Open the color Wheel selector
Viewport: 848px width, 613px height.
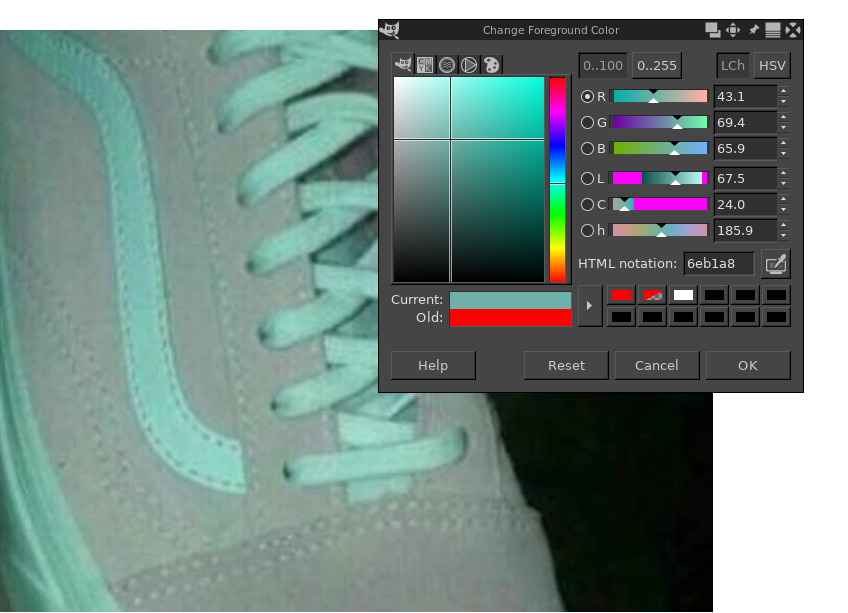(x=469, y=65)
